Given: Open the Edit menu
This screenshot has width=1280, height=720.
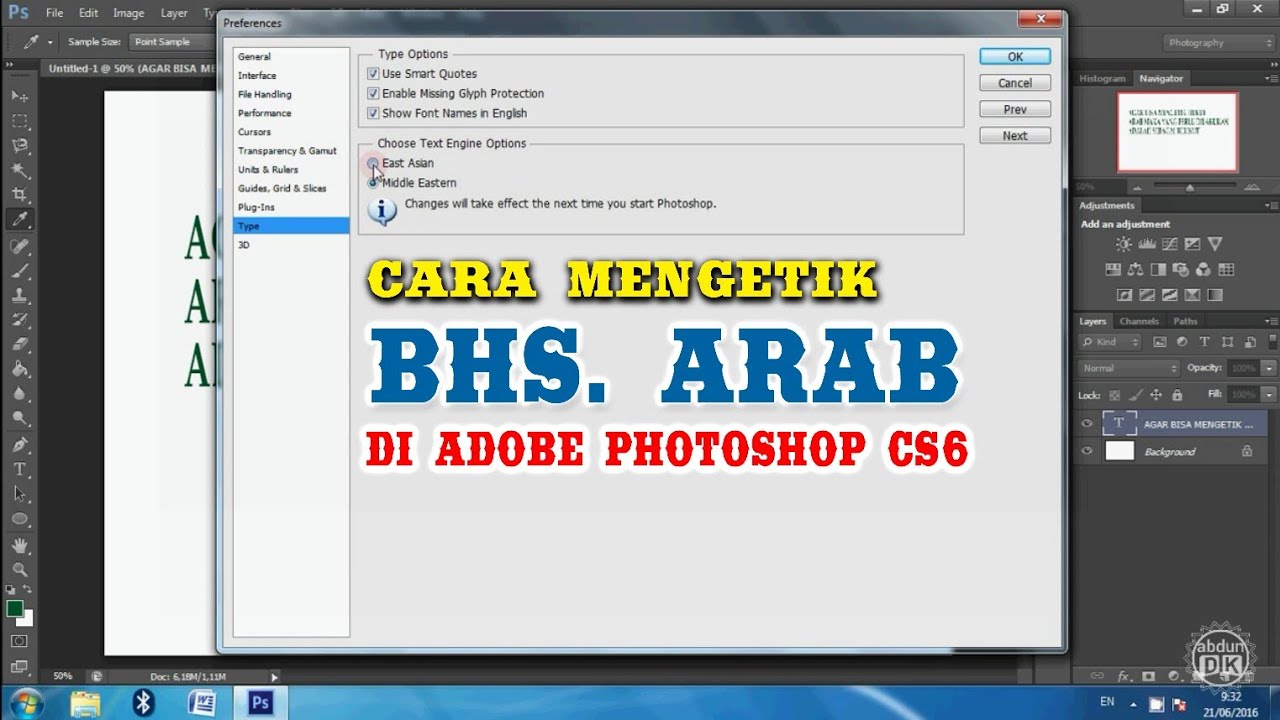Looking at the screenshot, I should tap(88, 13).
